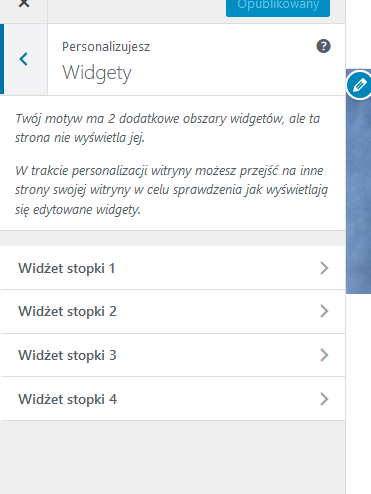This screenshot has height=494, width=371.
Task: Open help via the question mark icon
Action: 323,46
